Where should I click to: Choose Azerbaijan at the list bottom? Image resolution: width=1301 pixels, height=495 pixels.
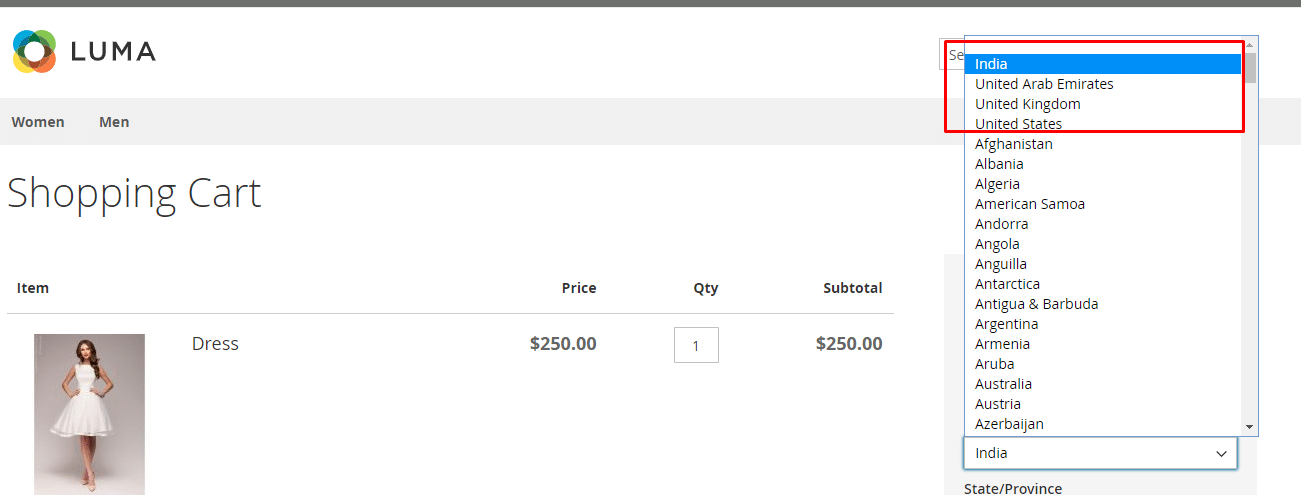click(x=1009, y=424)
